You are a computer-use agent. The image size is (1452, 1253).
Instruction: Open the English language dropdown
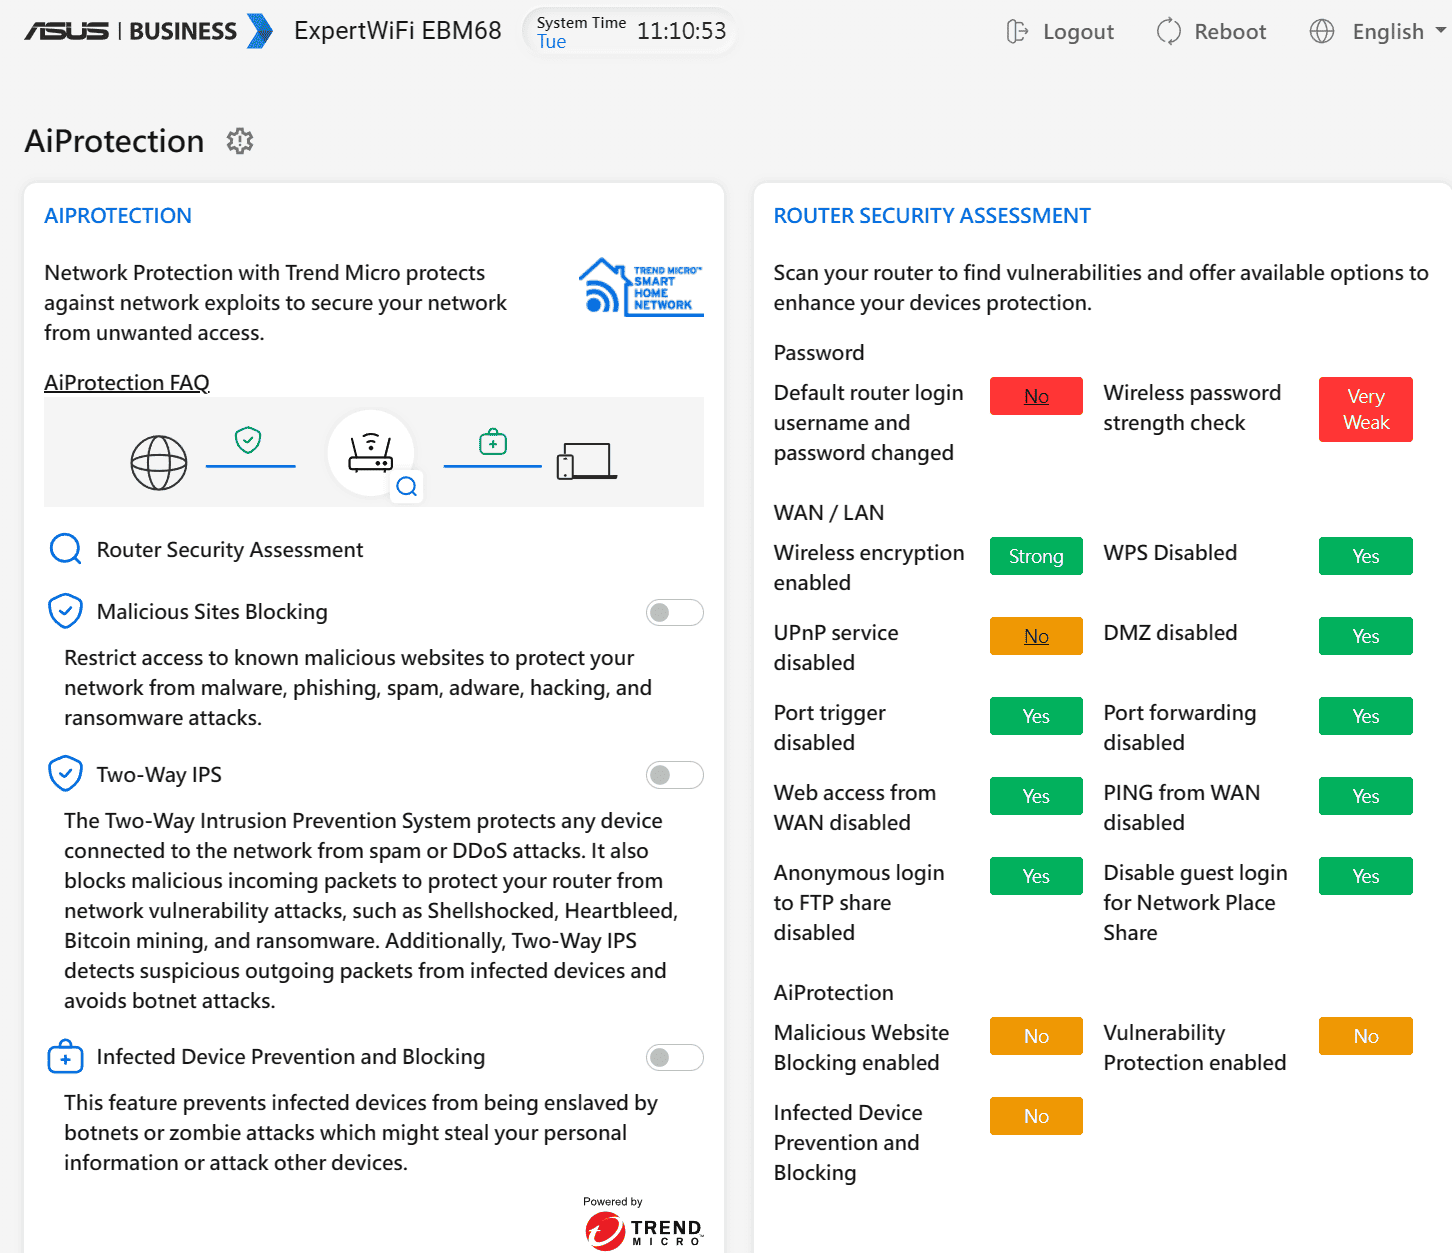[x=1399, y=32]
